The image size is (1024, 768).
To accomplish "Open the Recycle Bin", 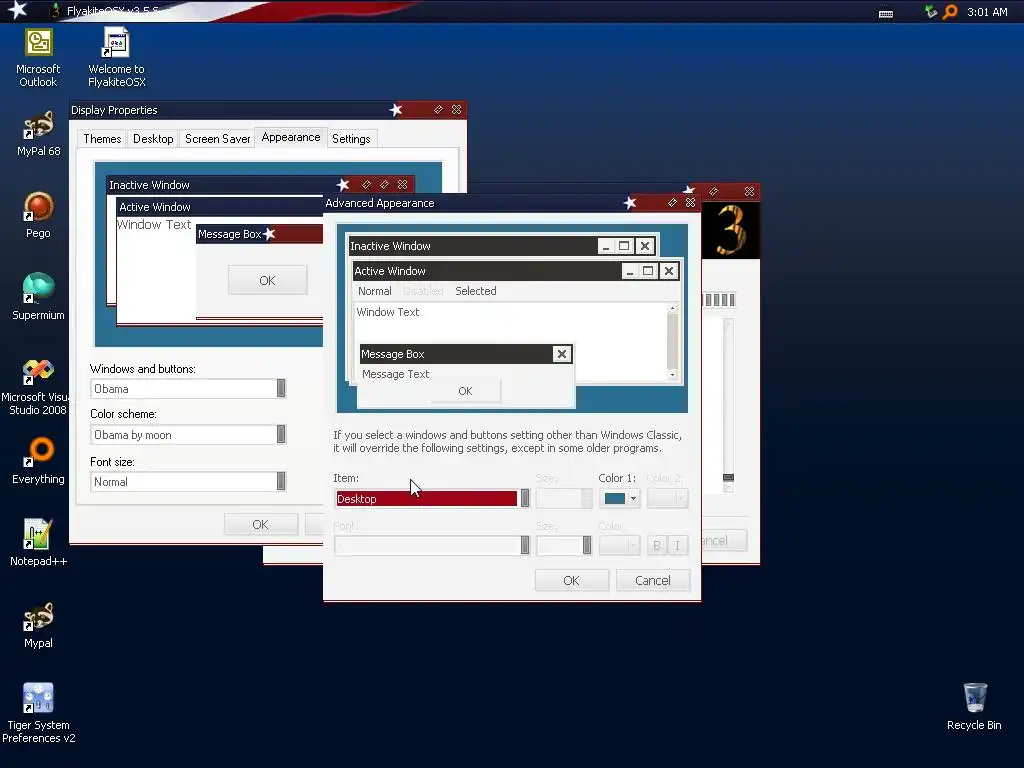I will coord(974,707).
